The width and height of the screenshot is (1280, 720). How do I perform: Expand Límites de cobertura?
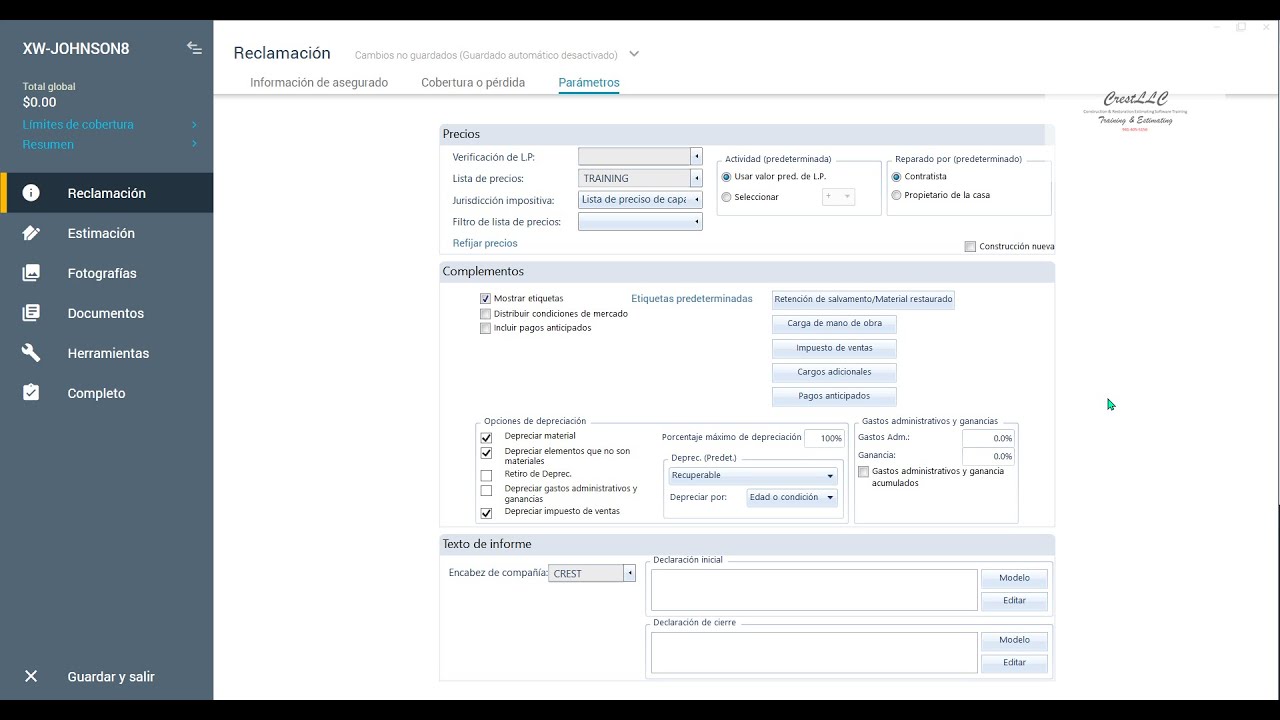(x=110, y=124)
